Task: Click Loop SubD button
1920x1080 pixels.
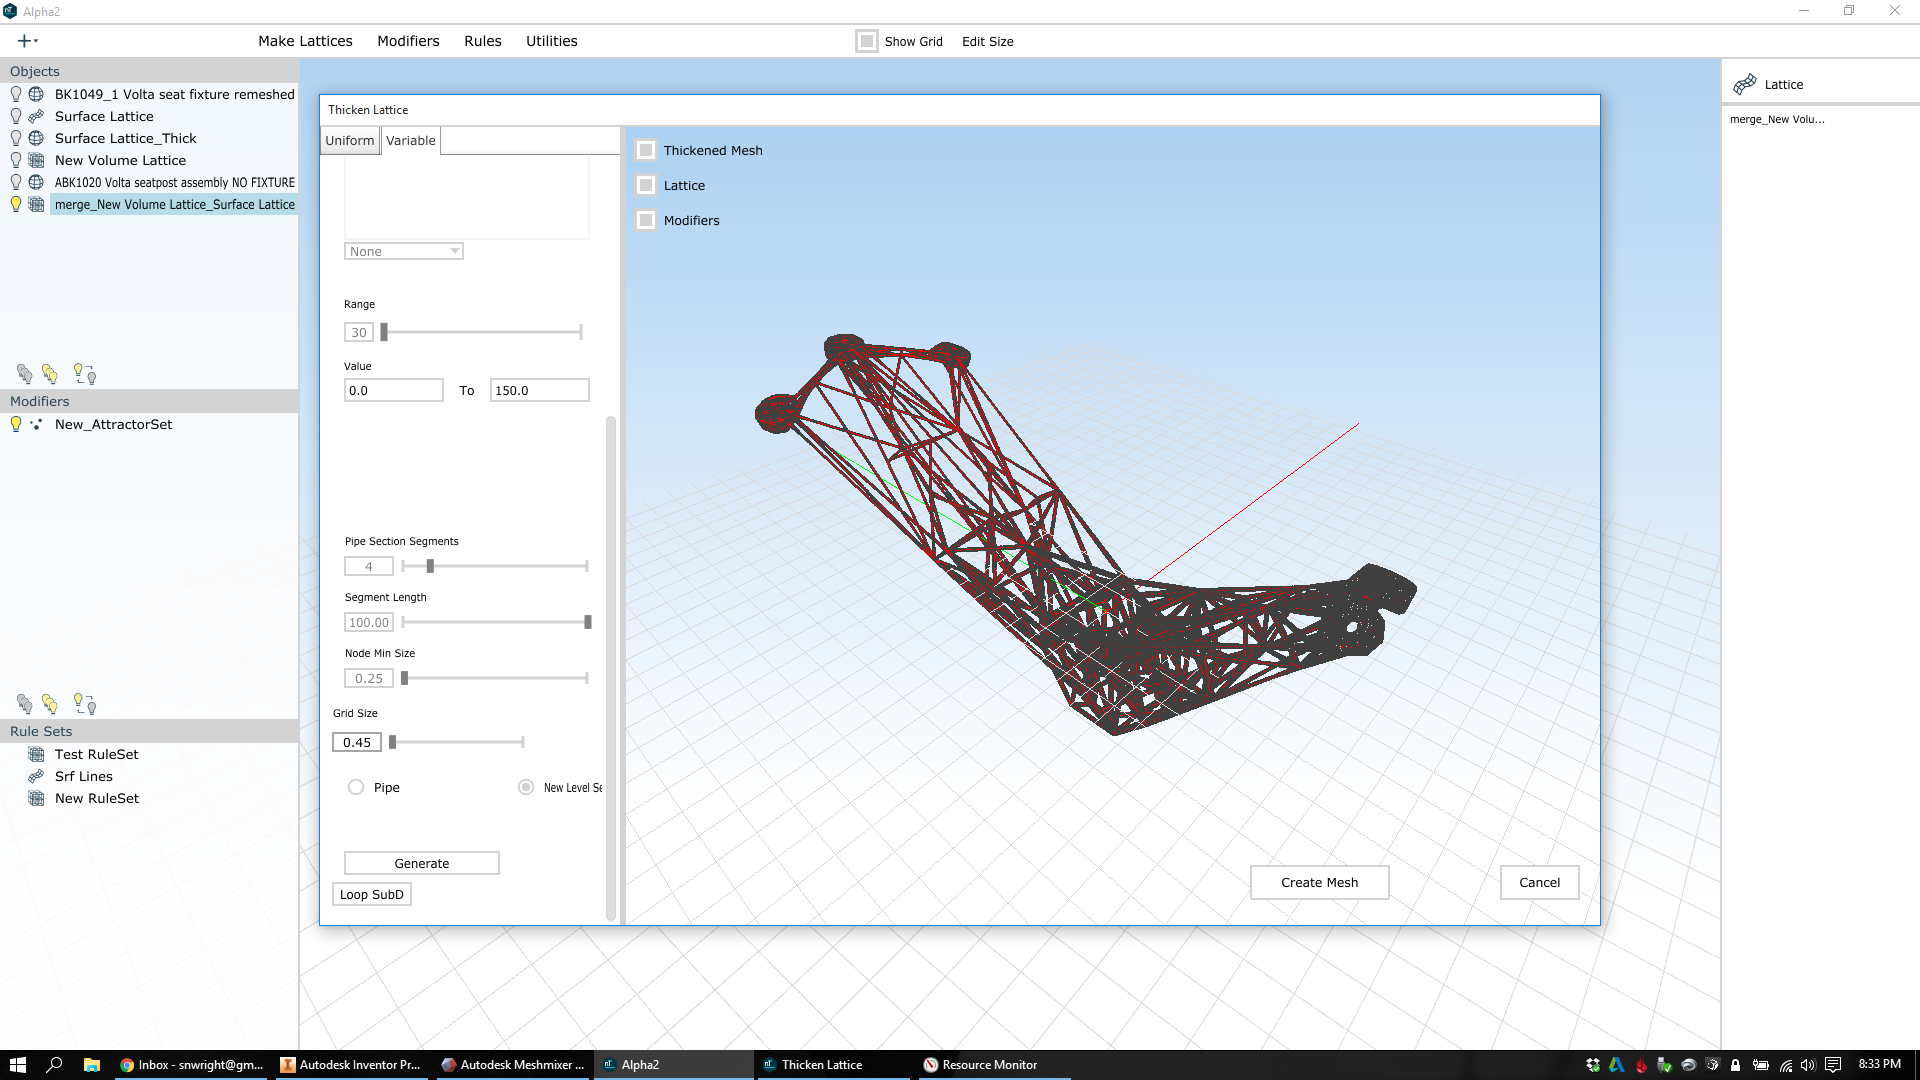Action: click(x=372, y=894)
